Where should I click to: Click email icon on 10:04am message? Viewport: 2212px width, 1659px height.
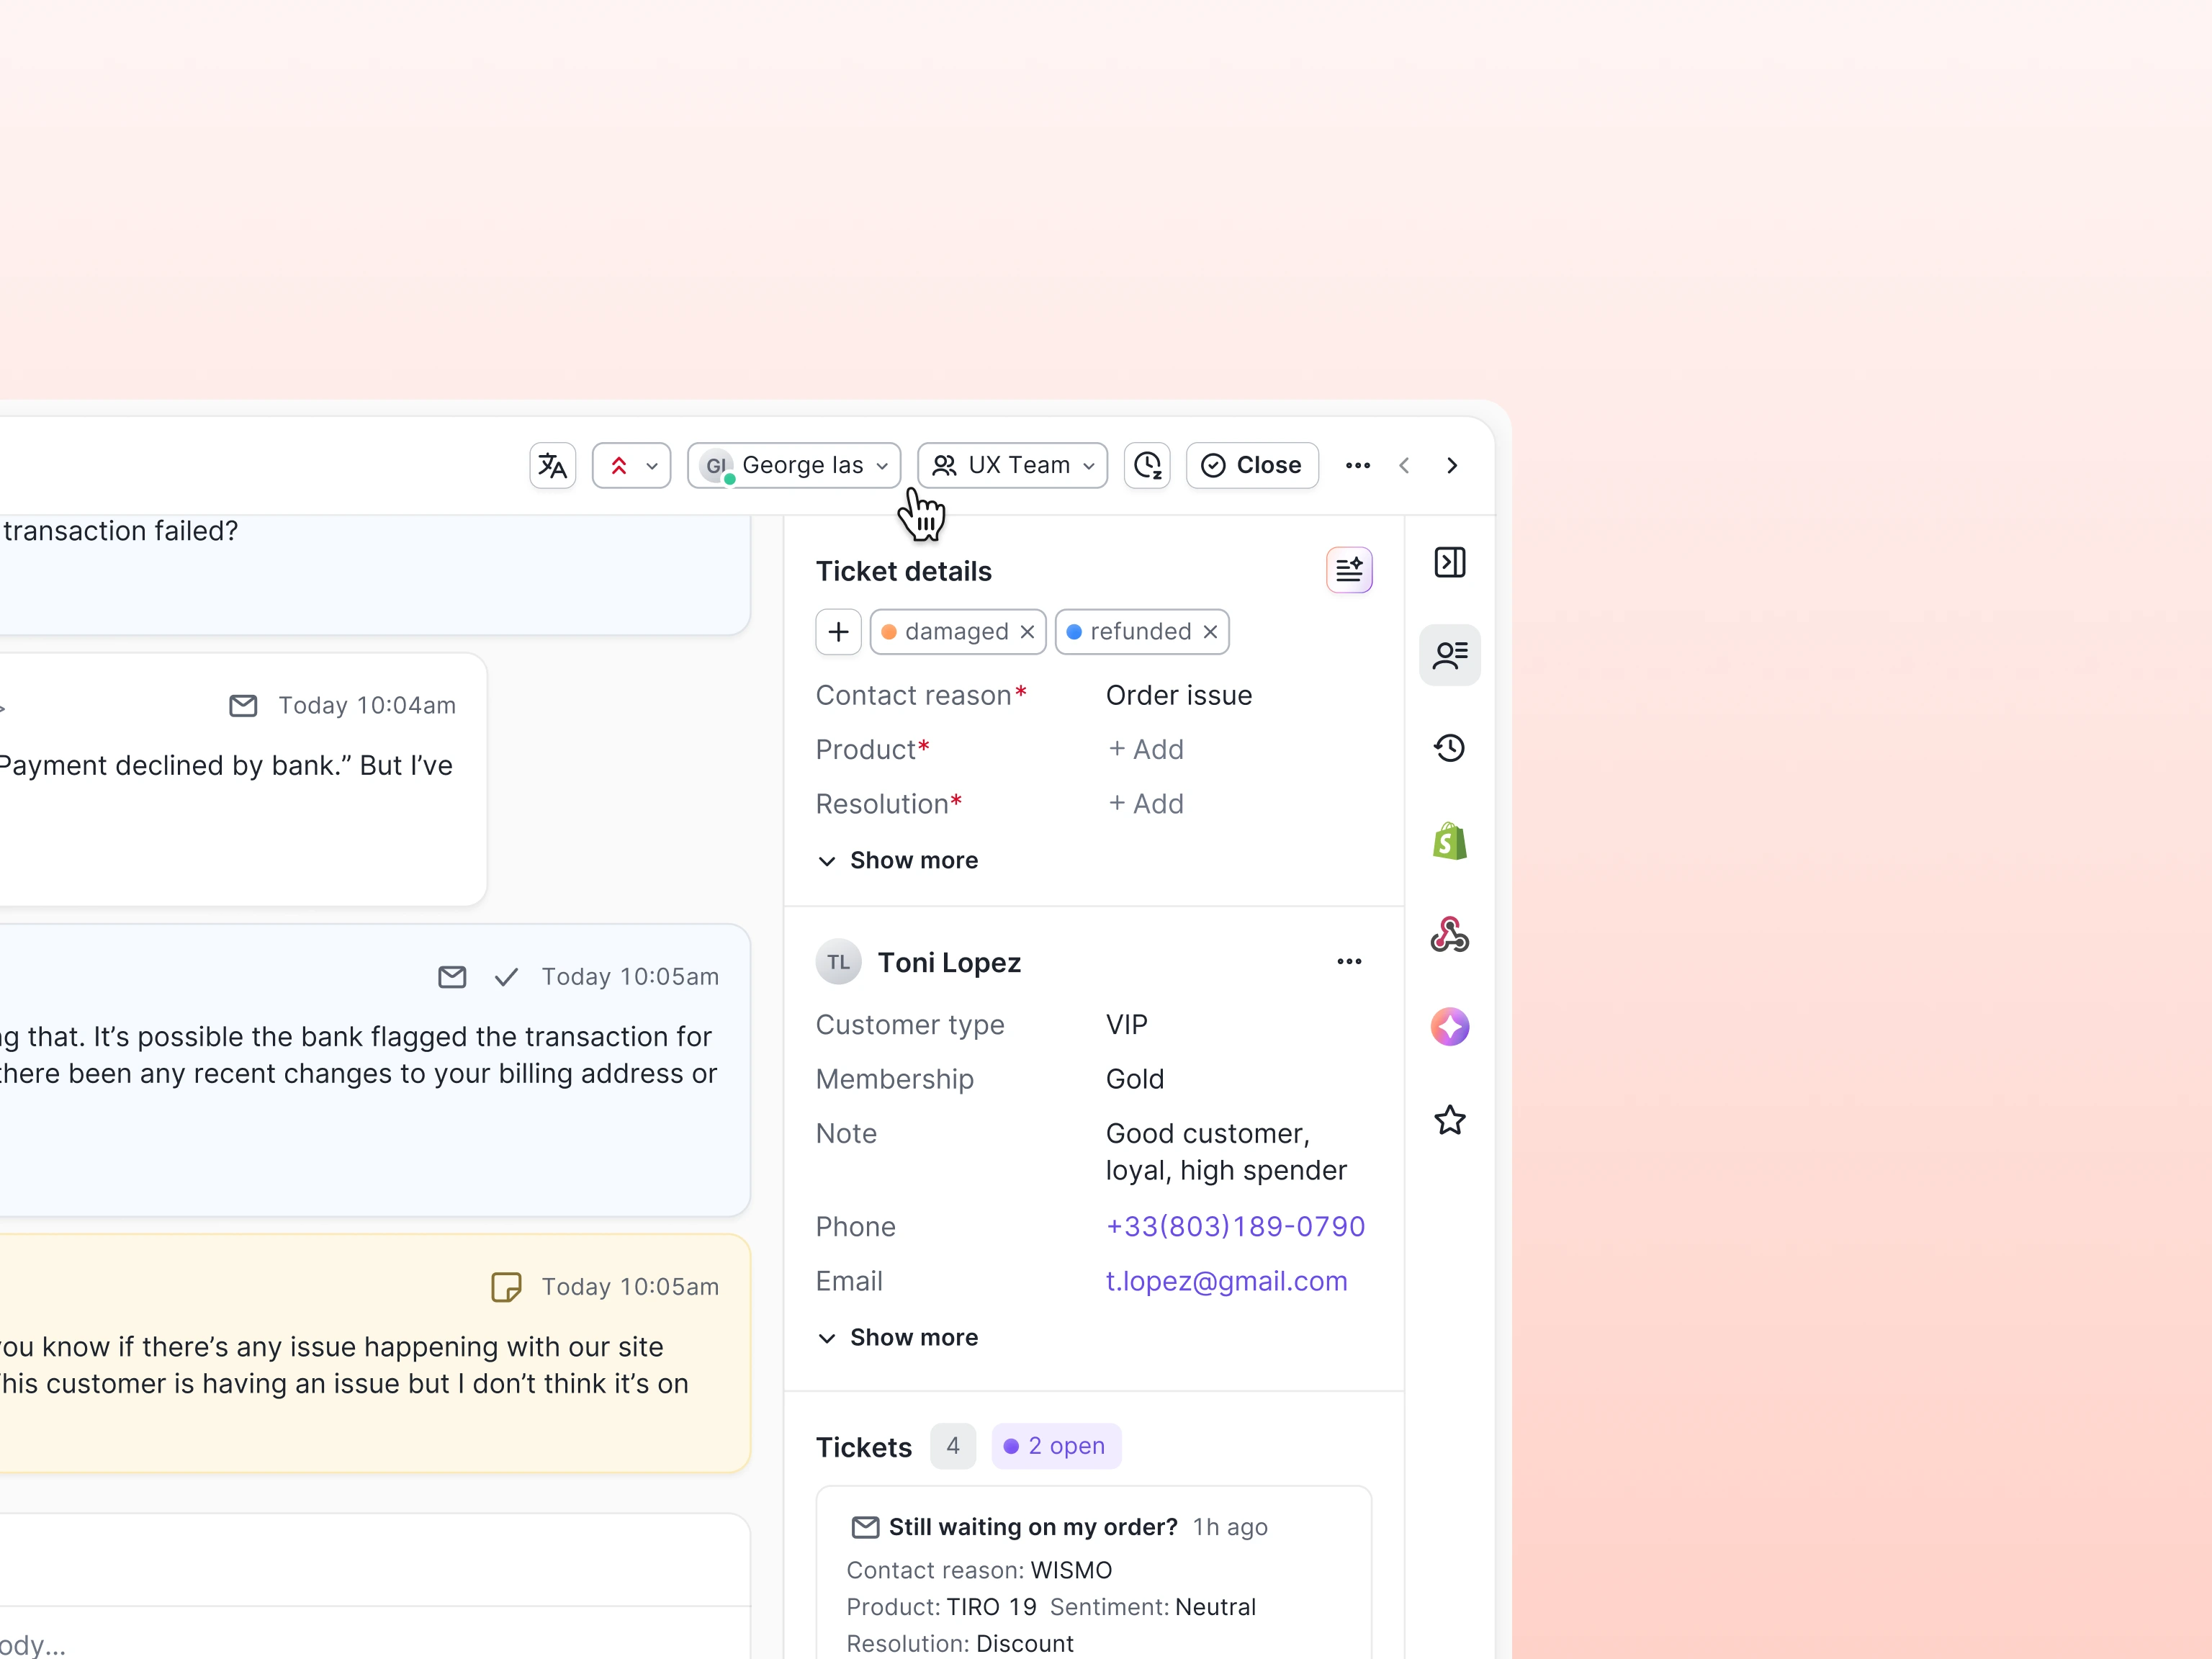(x=243, y=706)
